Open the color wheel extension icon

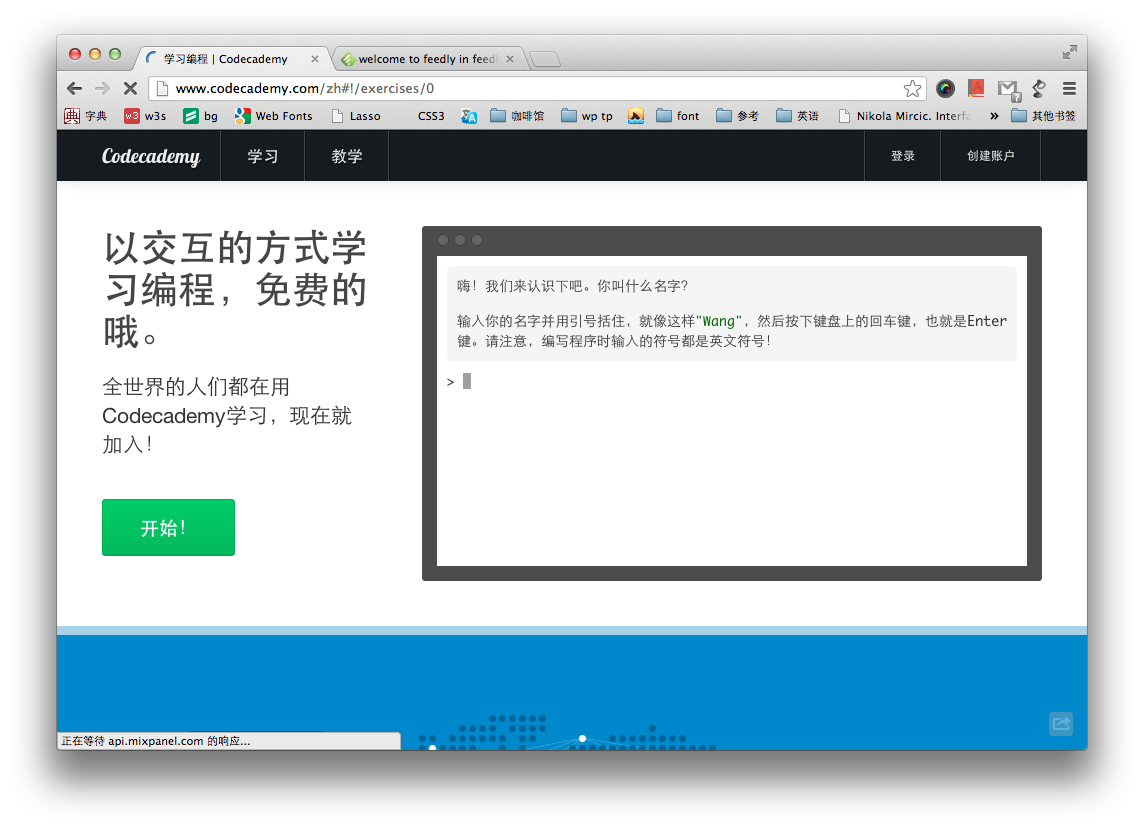coord(946,88)
